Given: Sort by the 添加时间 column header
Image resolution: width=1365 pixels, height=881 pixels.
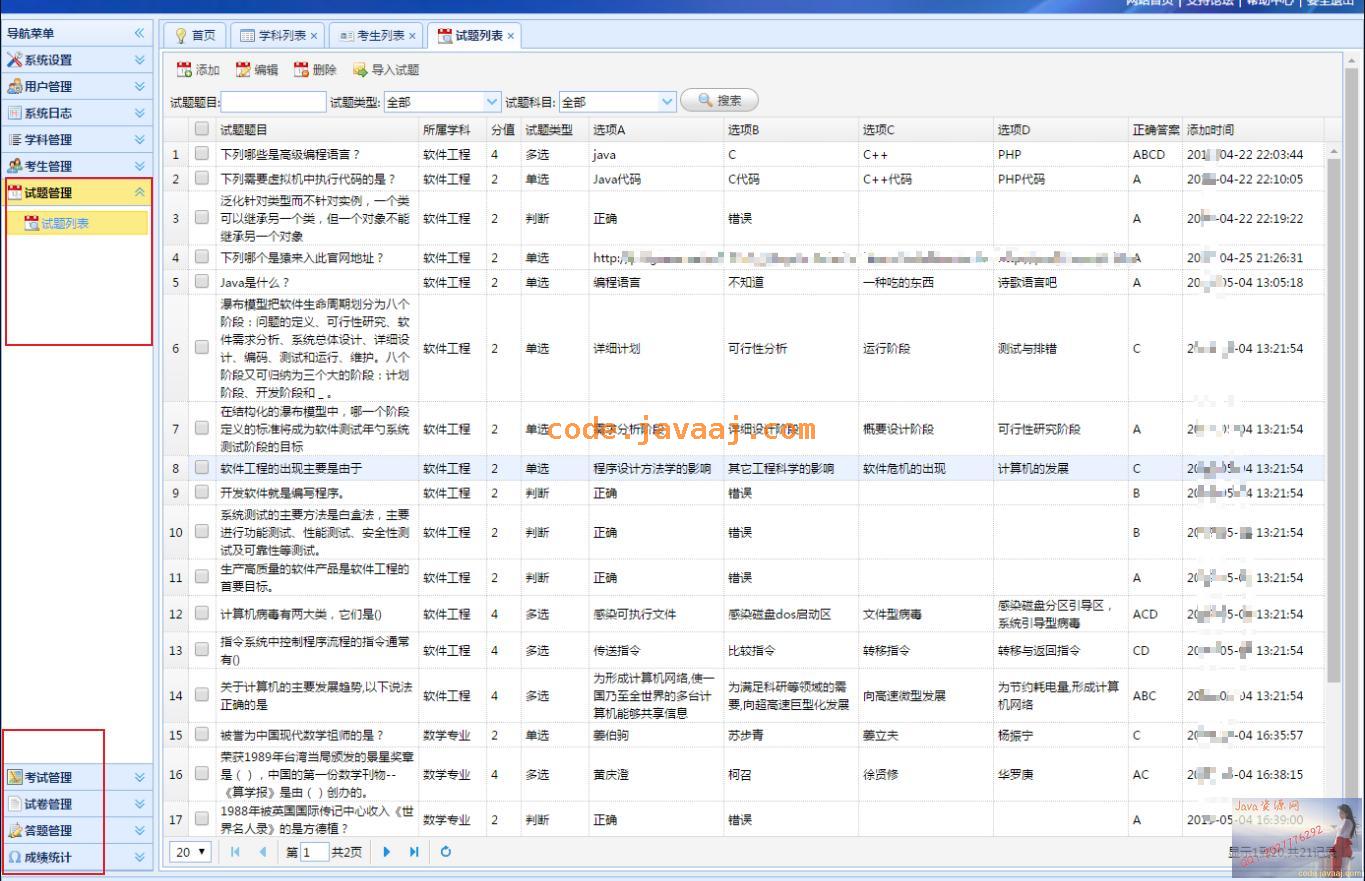Looking at the screenshot, I should pyautogui.click(x=1253, y=129).
